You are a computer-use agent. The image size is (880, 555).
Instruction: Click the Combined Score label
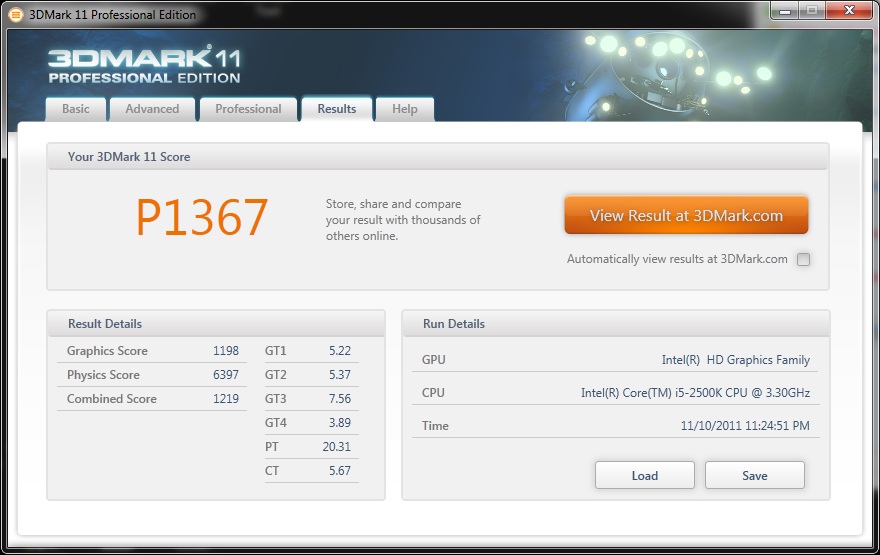112,399
